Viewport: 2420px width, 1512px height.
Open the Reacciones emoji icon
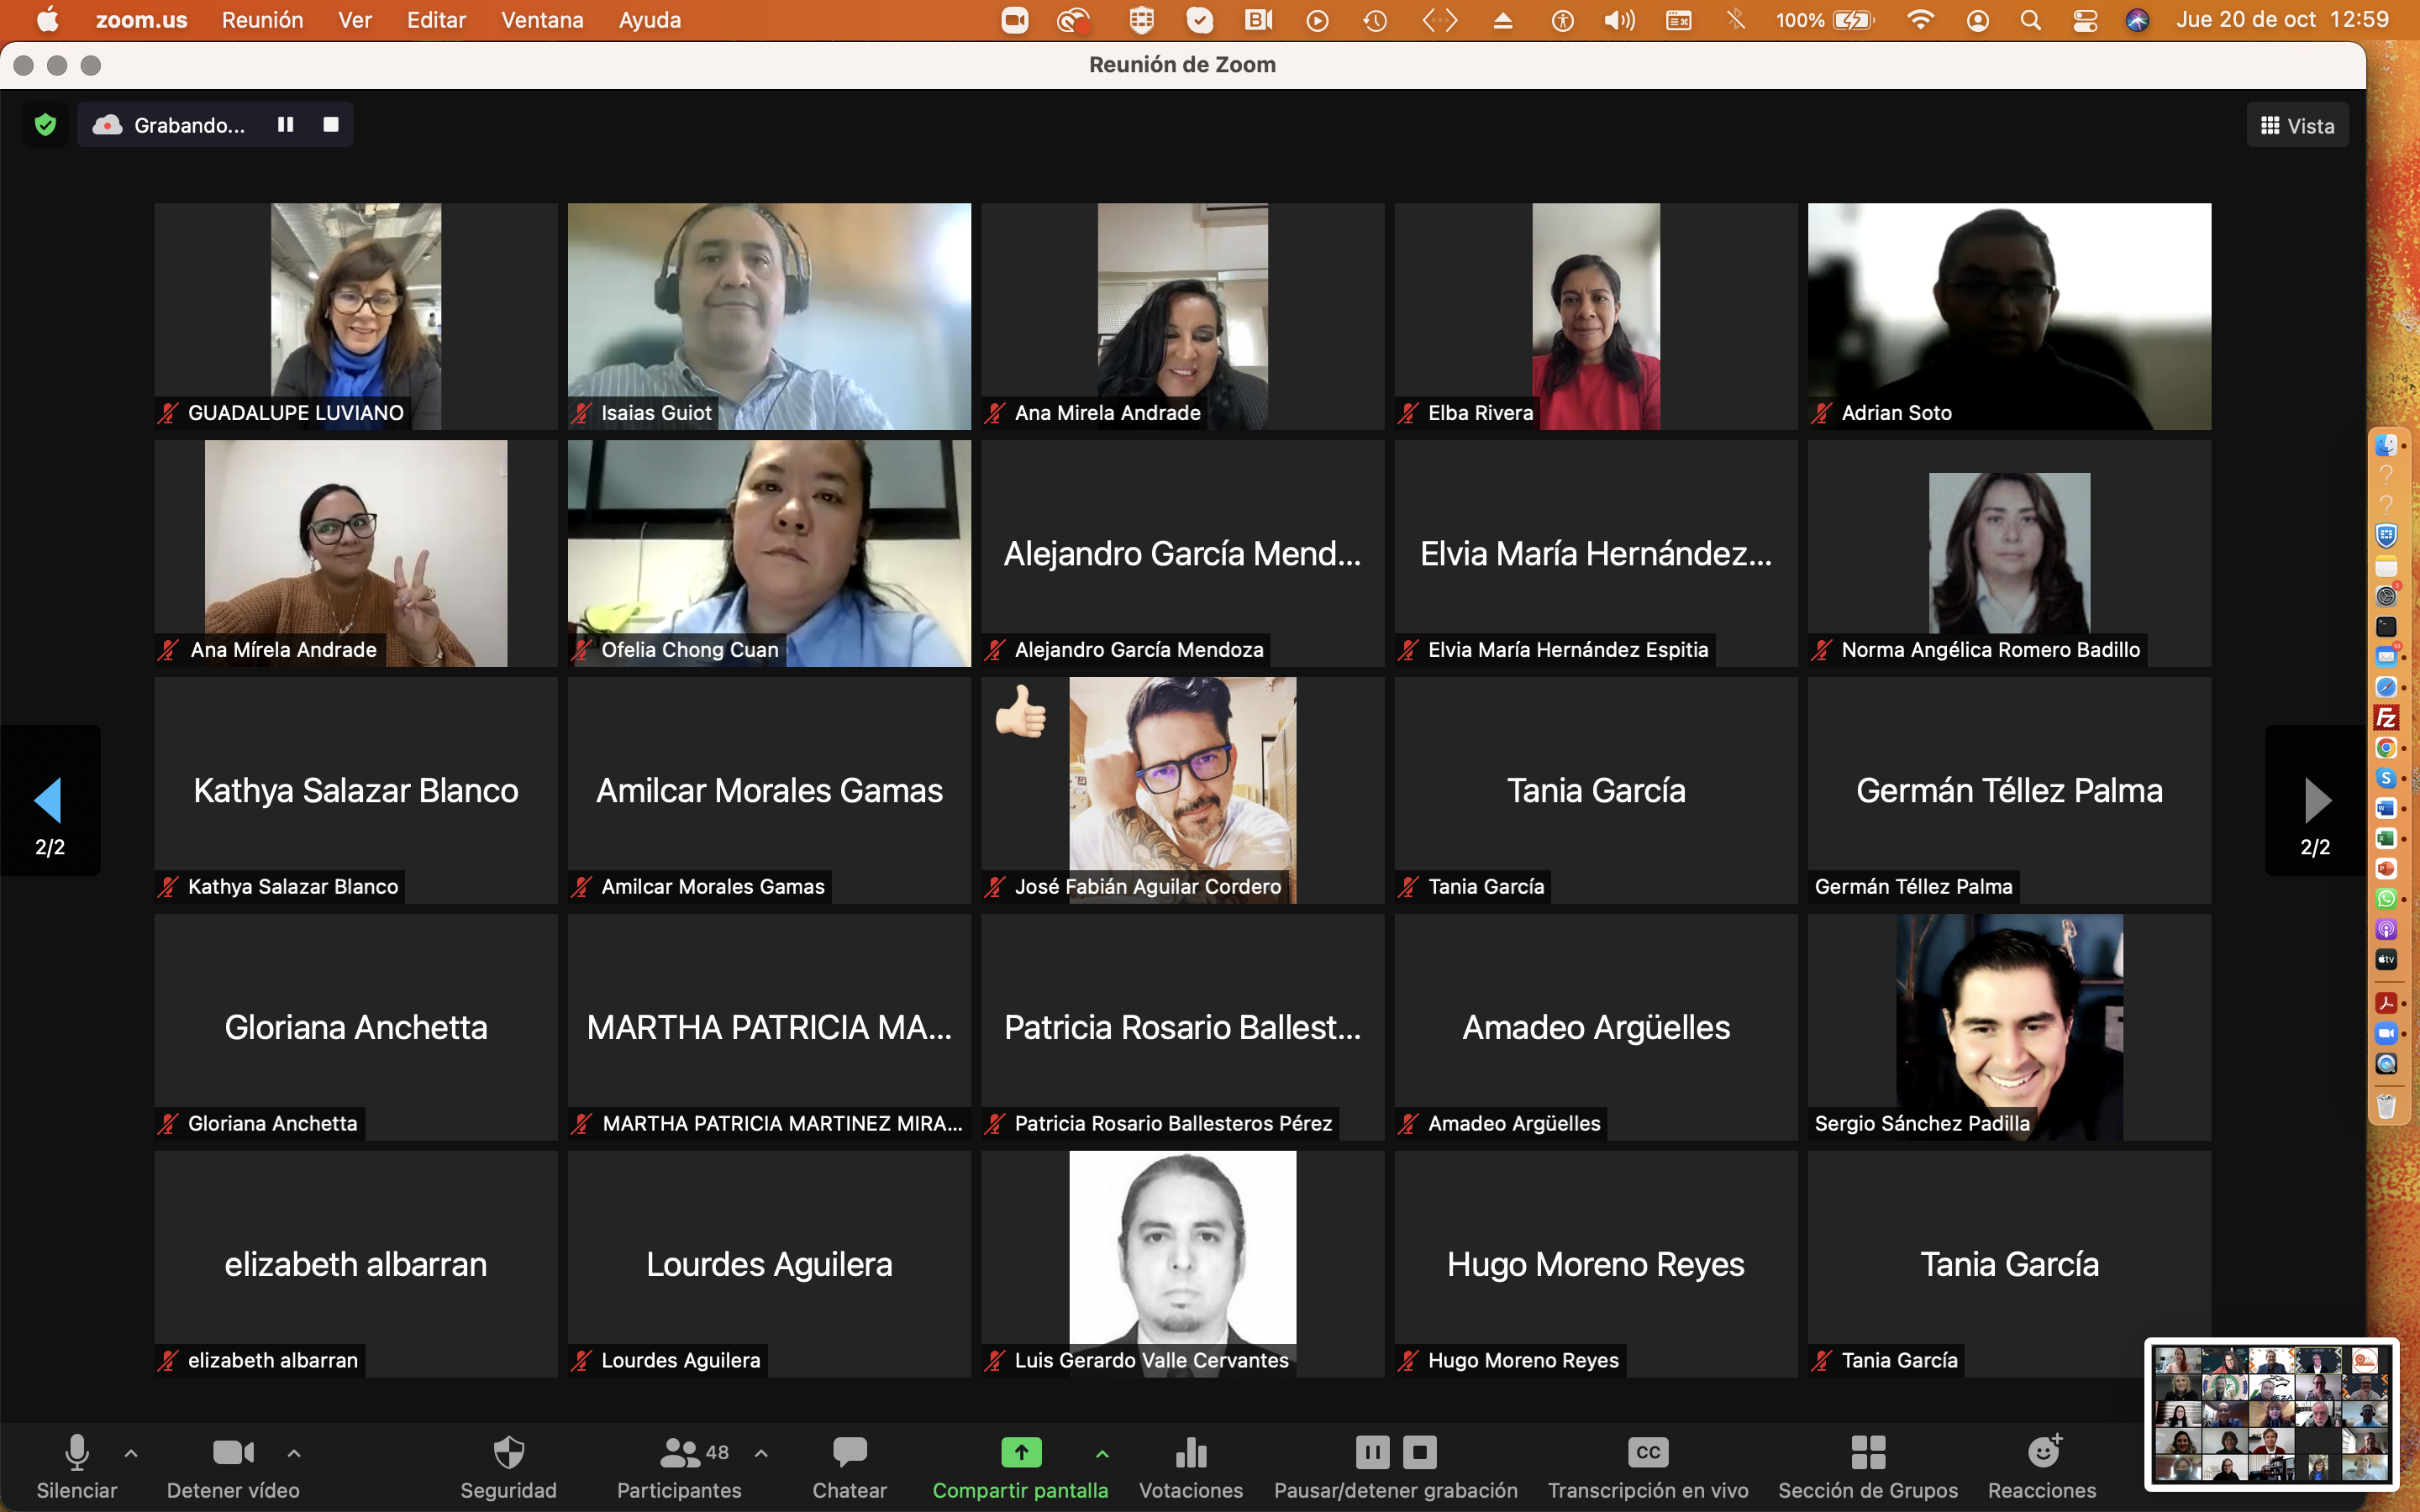pyautogui.click(x=2042, y=1452)
